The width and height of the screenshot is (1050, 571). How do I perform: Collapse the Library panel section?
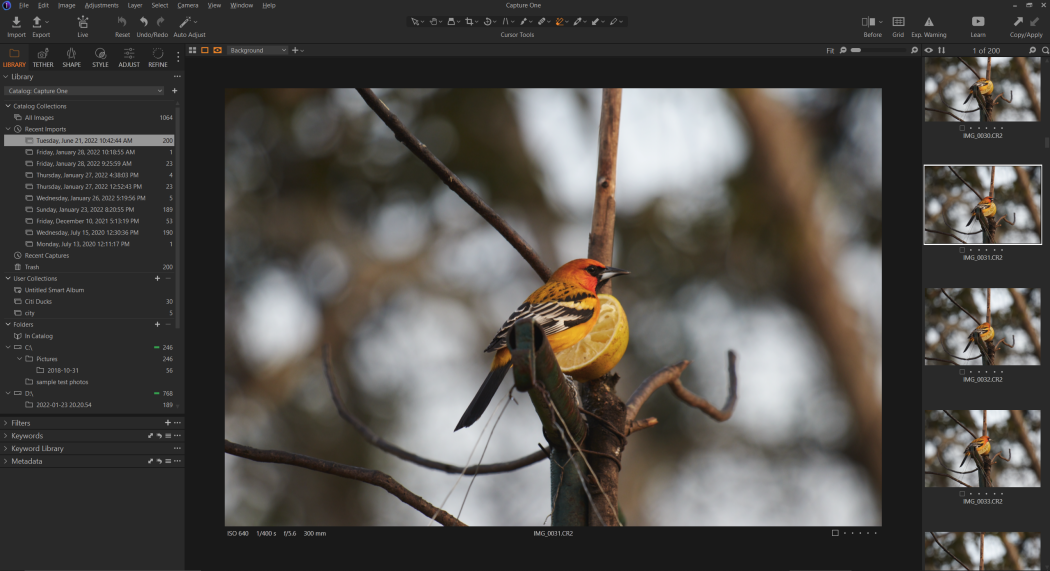coord(5,77)
